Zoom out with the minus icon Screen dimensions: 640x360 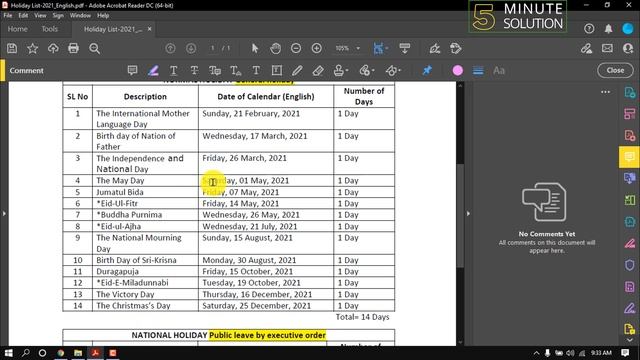point(296,48)
